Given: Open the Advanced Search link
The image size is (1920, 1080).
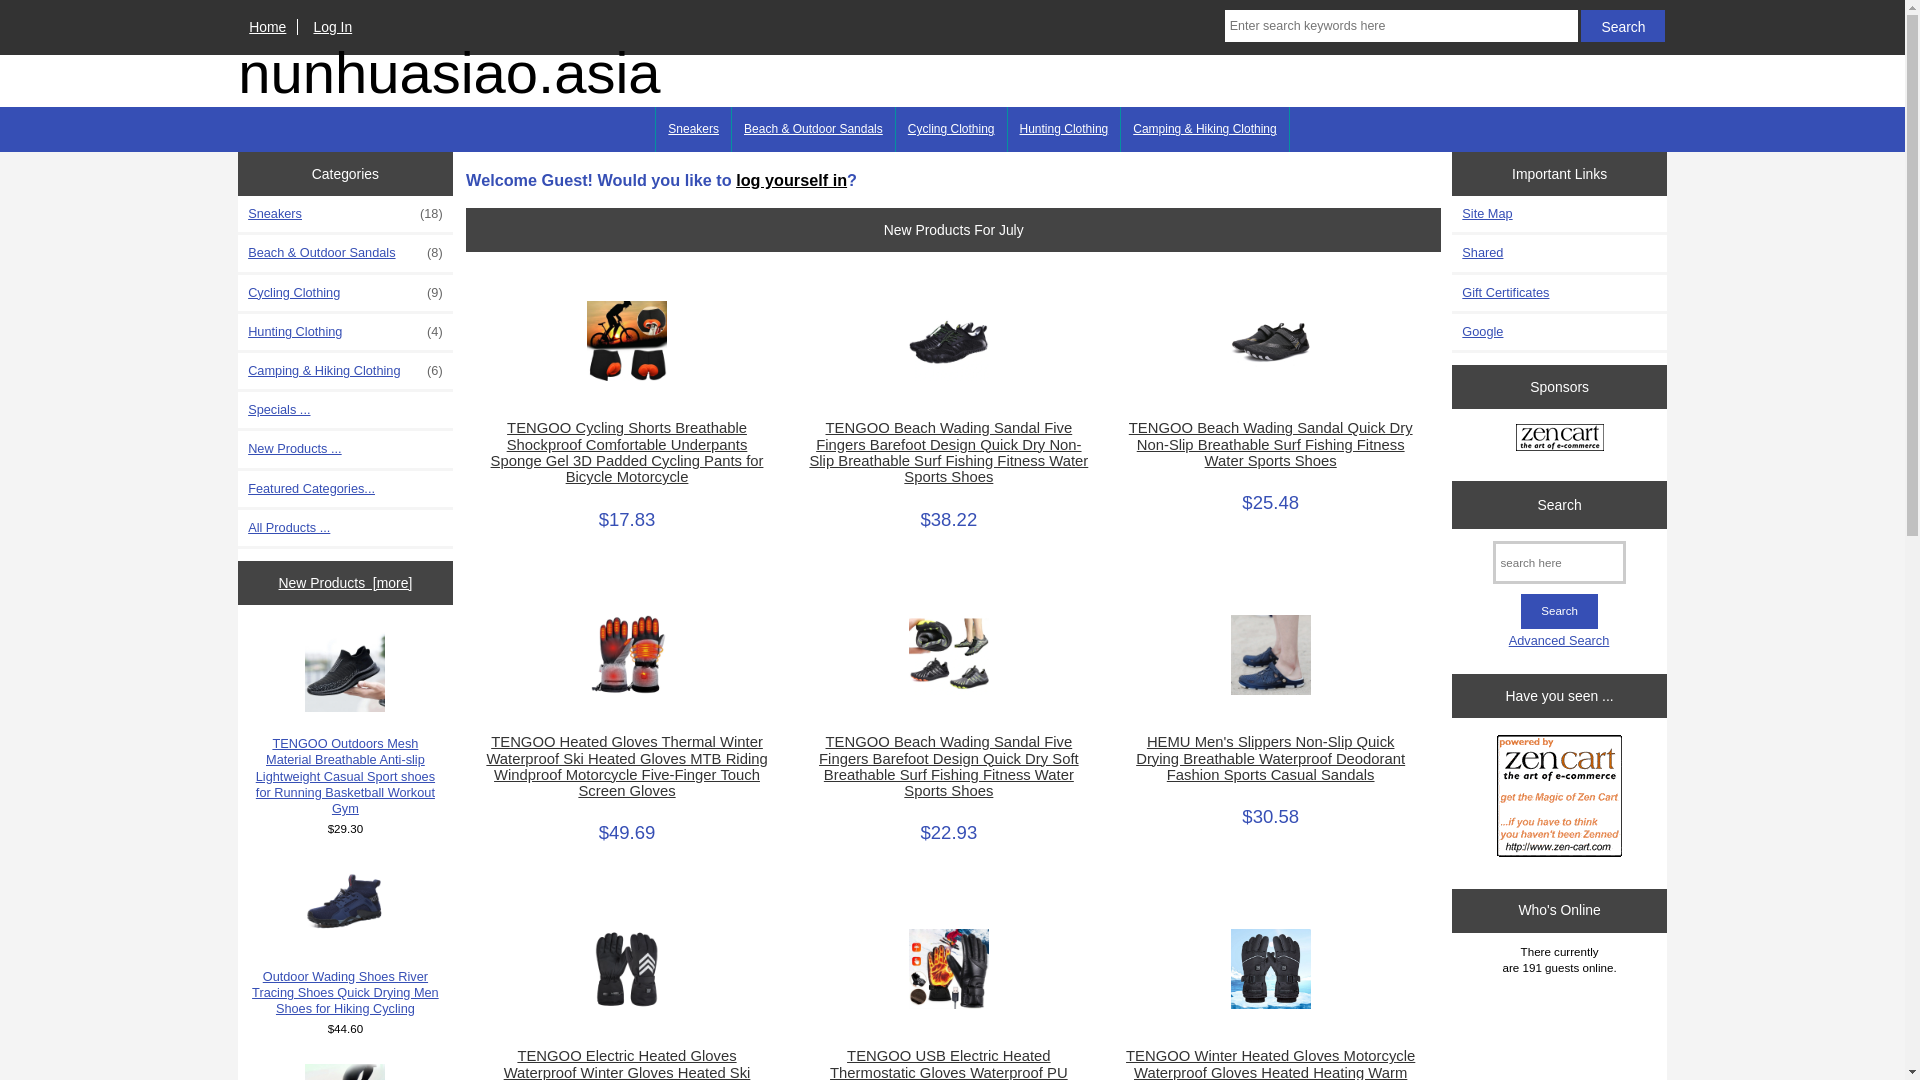Looking at the screenshot, I should (x=1559, y=641).
